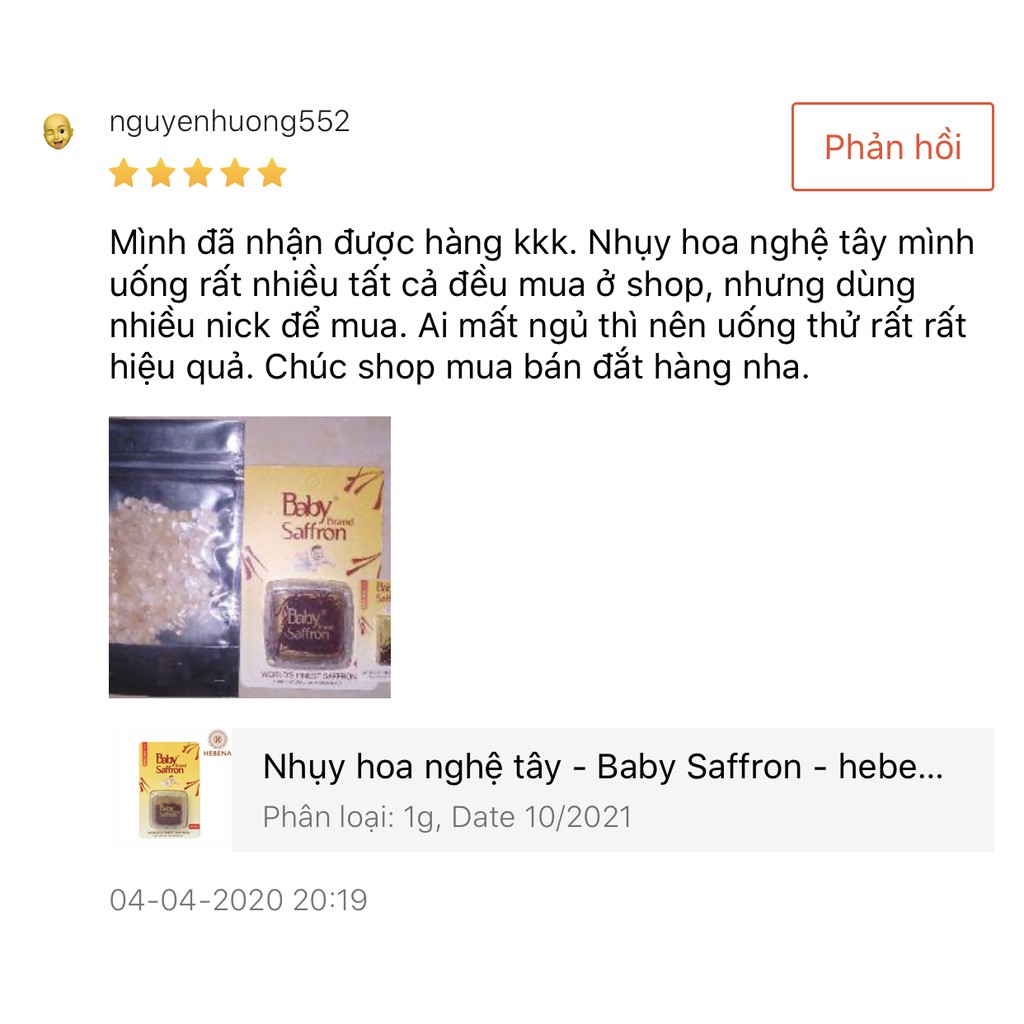This screenshot has width=1024, height=1024.
Task: Open the winking emoji avatar of the reviewer
Action: tap(58, 131)
